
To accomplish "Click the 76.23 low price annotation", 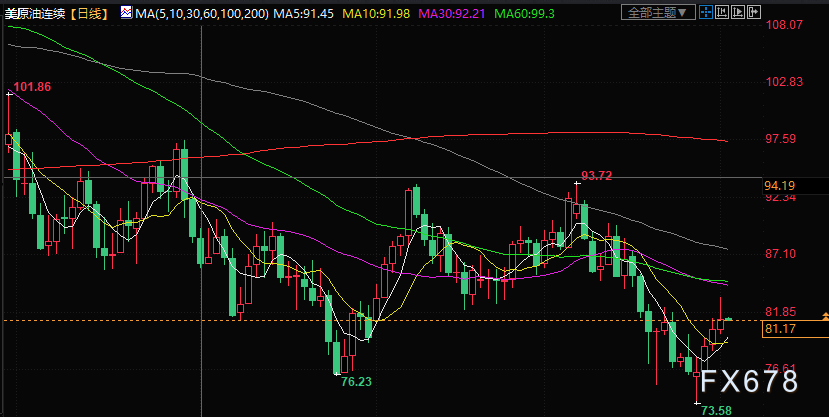I will 356,382.
